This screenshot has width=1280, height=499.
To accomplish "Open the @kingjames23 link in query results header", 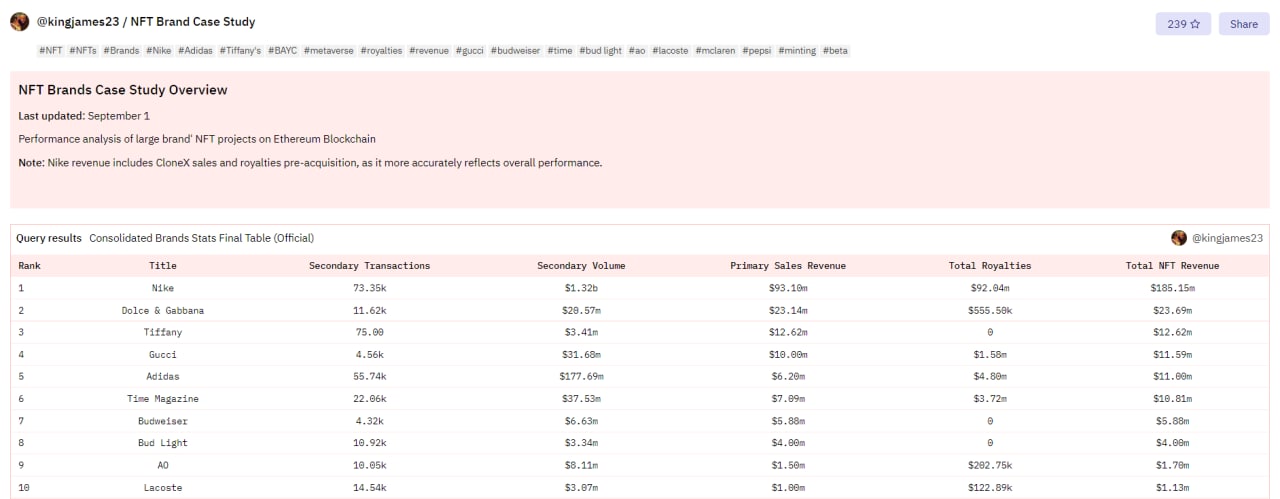I will pos(1227,238).
